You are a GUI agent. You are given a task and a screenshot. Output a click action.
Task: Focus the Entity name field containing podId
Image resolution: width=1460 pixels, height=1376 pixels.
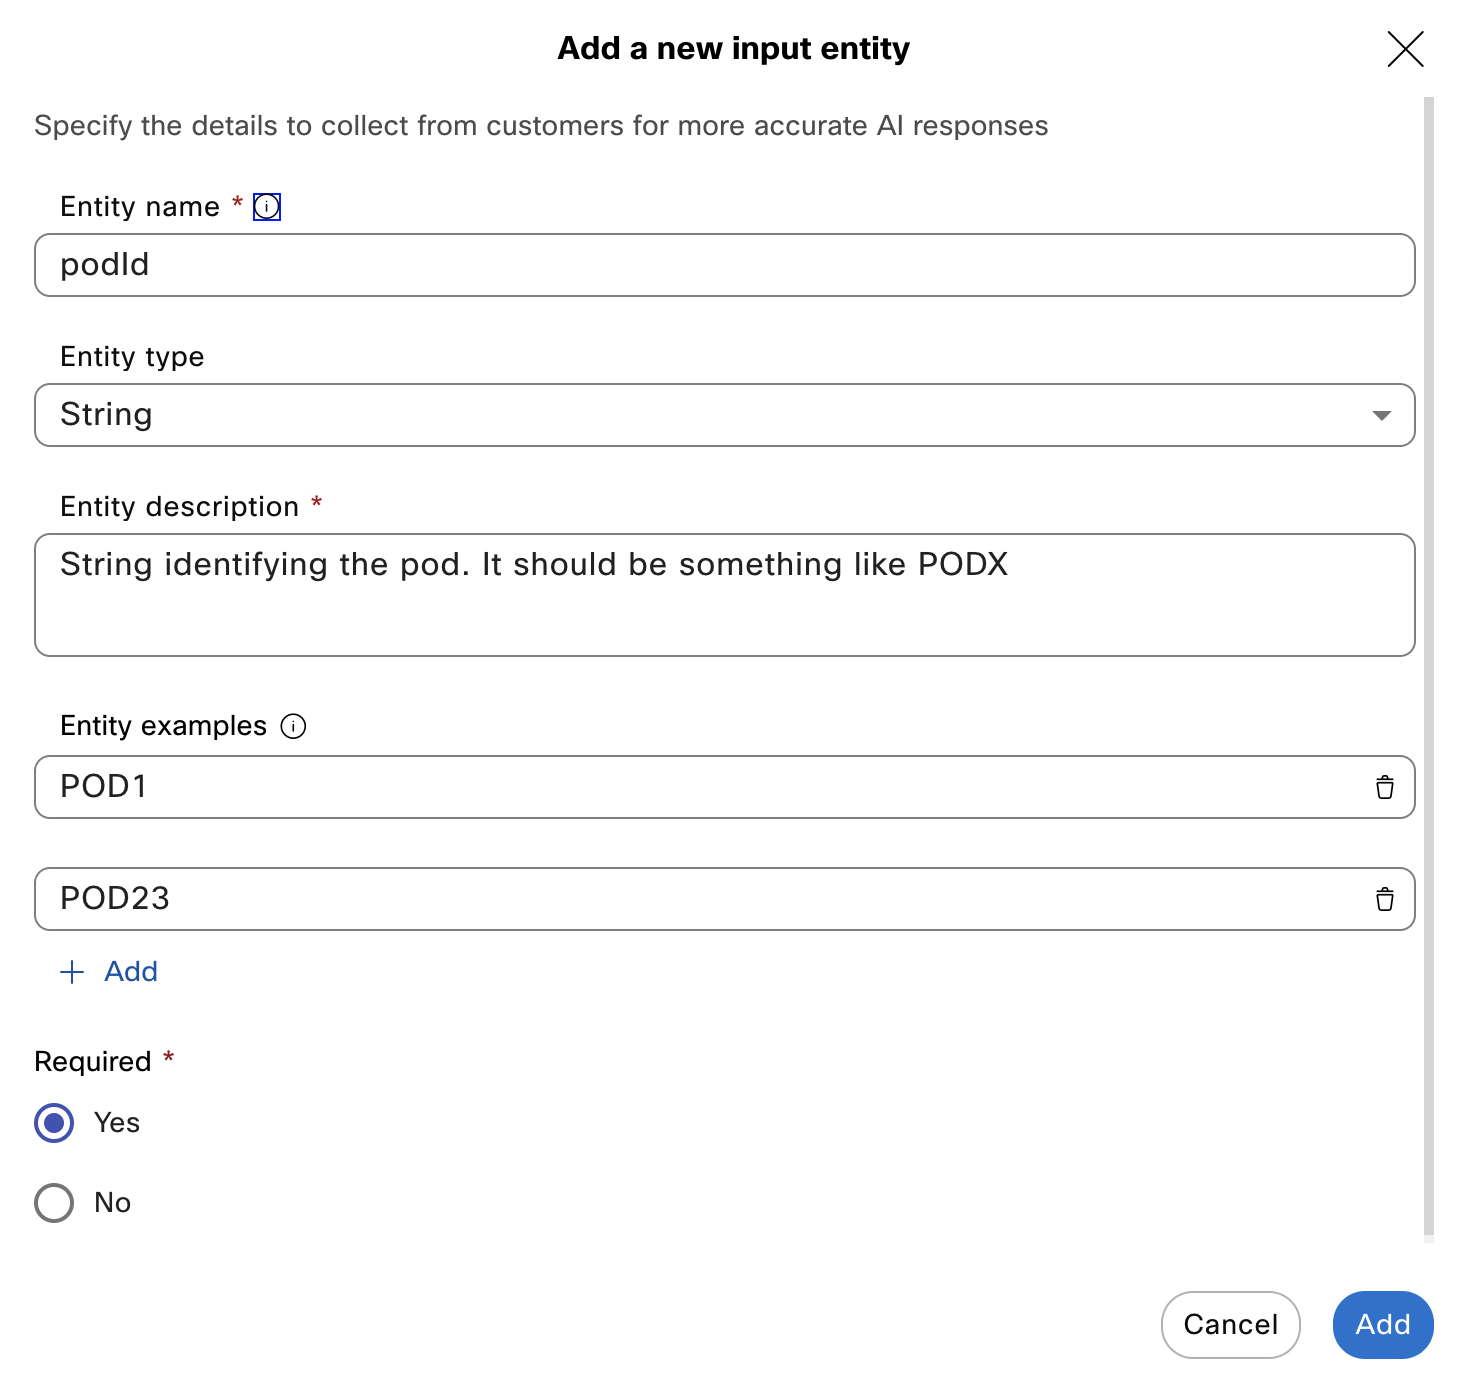tap(725, 265)
